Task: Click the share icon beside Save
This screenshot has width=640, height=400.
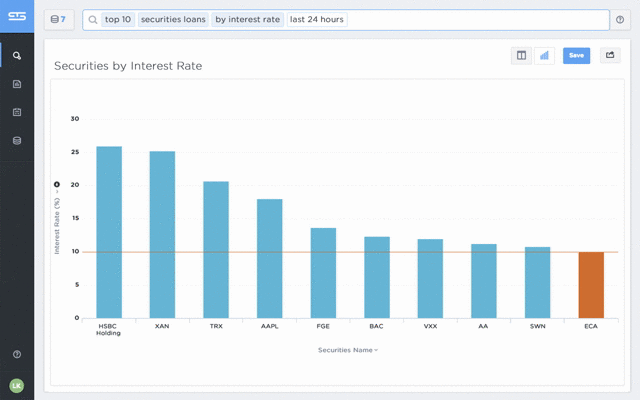Action: [609, 56]
